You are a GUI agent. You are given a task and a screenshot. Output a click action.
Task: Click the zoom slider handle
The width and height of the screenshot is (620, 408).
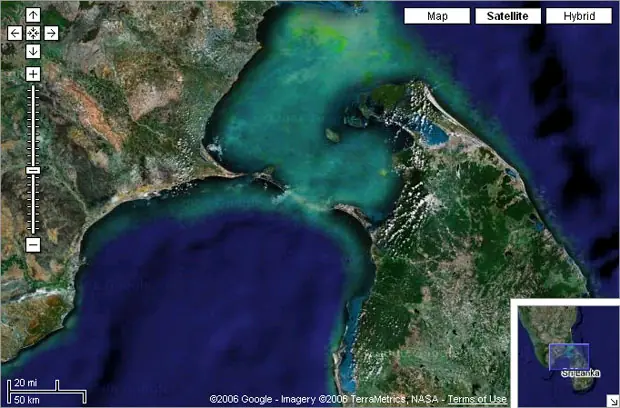[x=33, y=170]
